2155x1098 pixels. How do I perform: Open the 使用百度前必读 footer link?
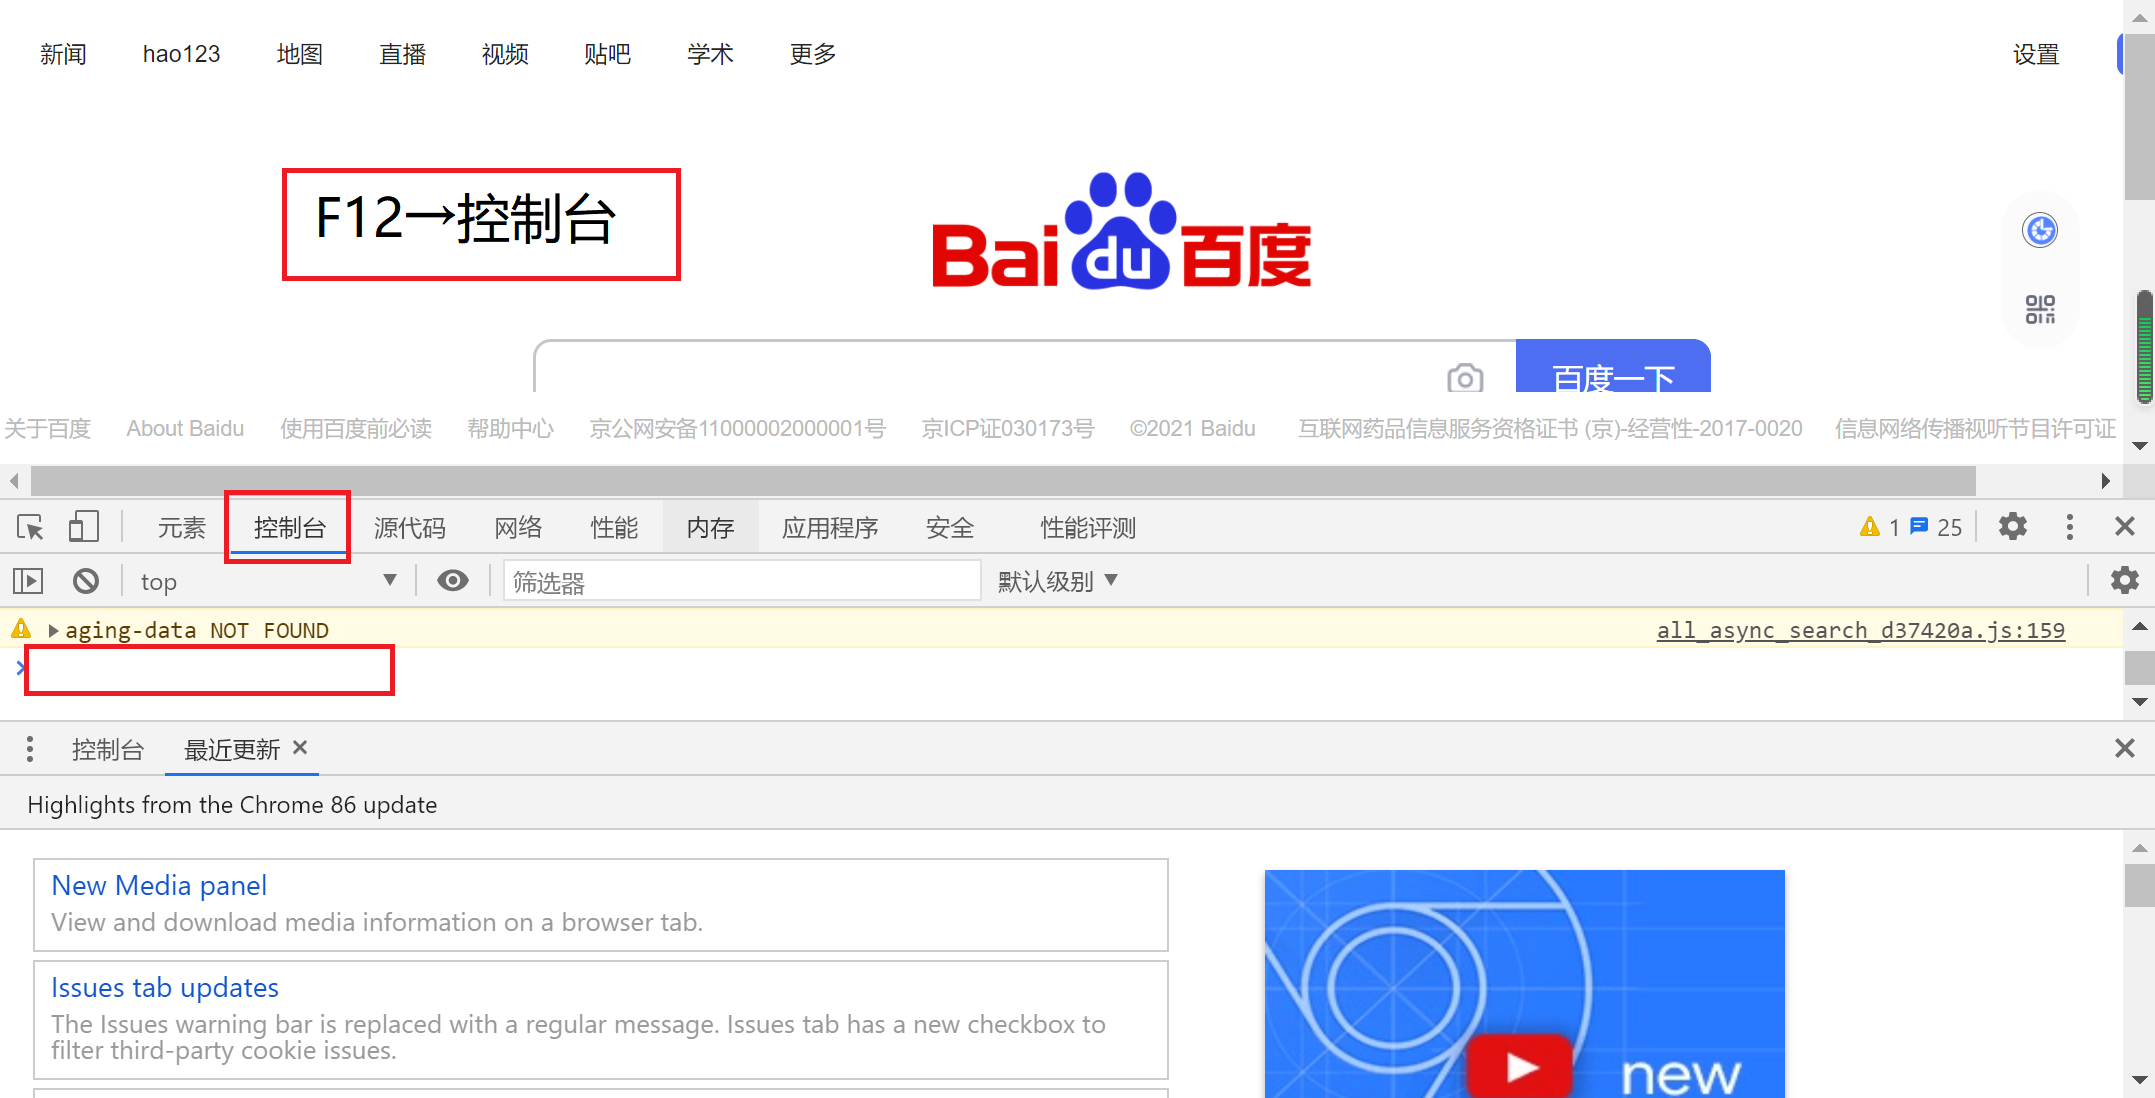pos(356,428)
